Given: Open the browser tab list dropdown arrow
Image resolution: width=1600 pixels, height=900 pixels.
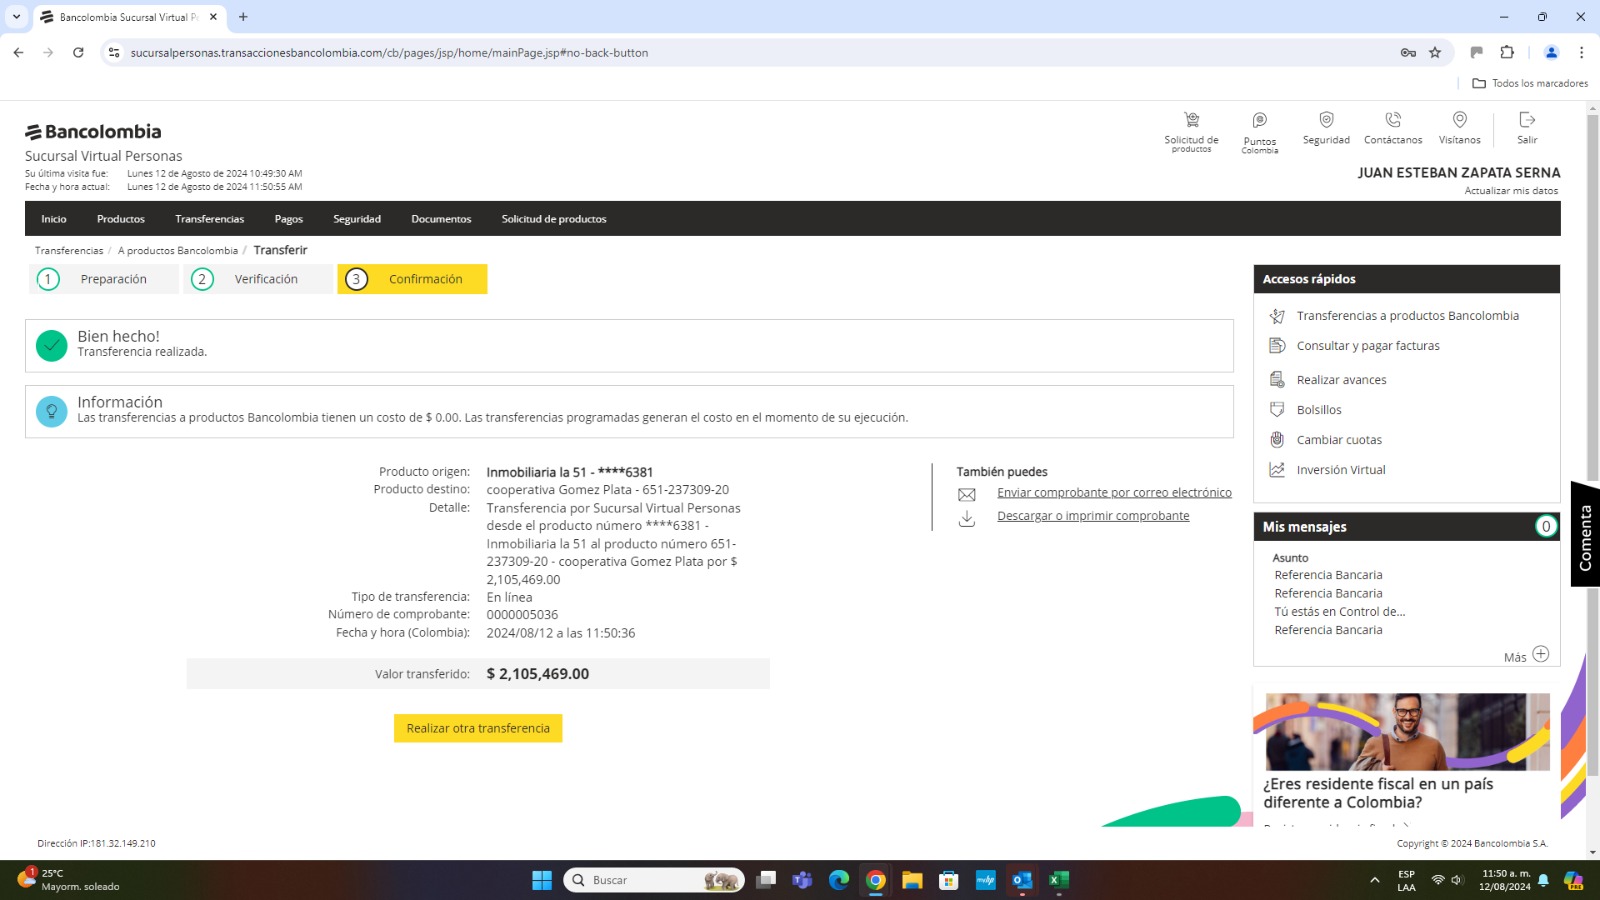Looking at the screenshot, I should pyautogui.click(x=16, y=17).
